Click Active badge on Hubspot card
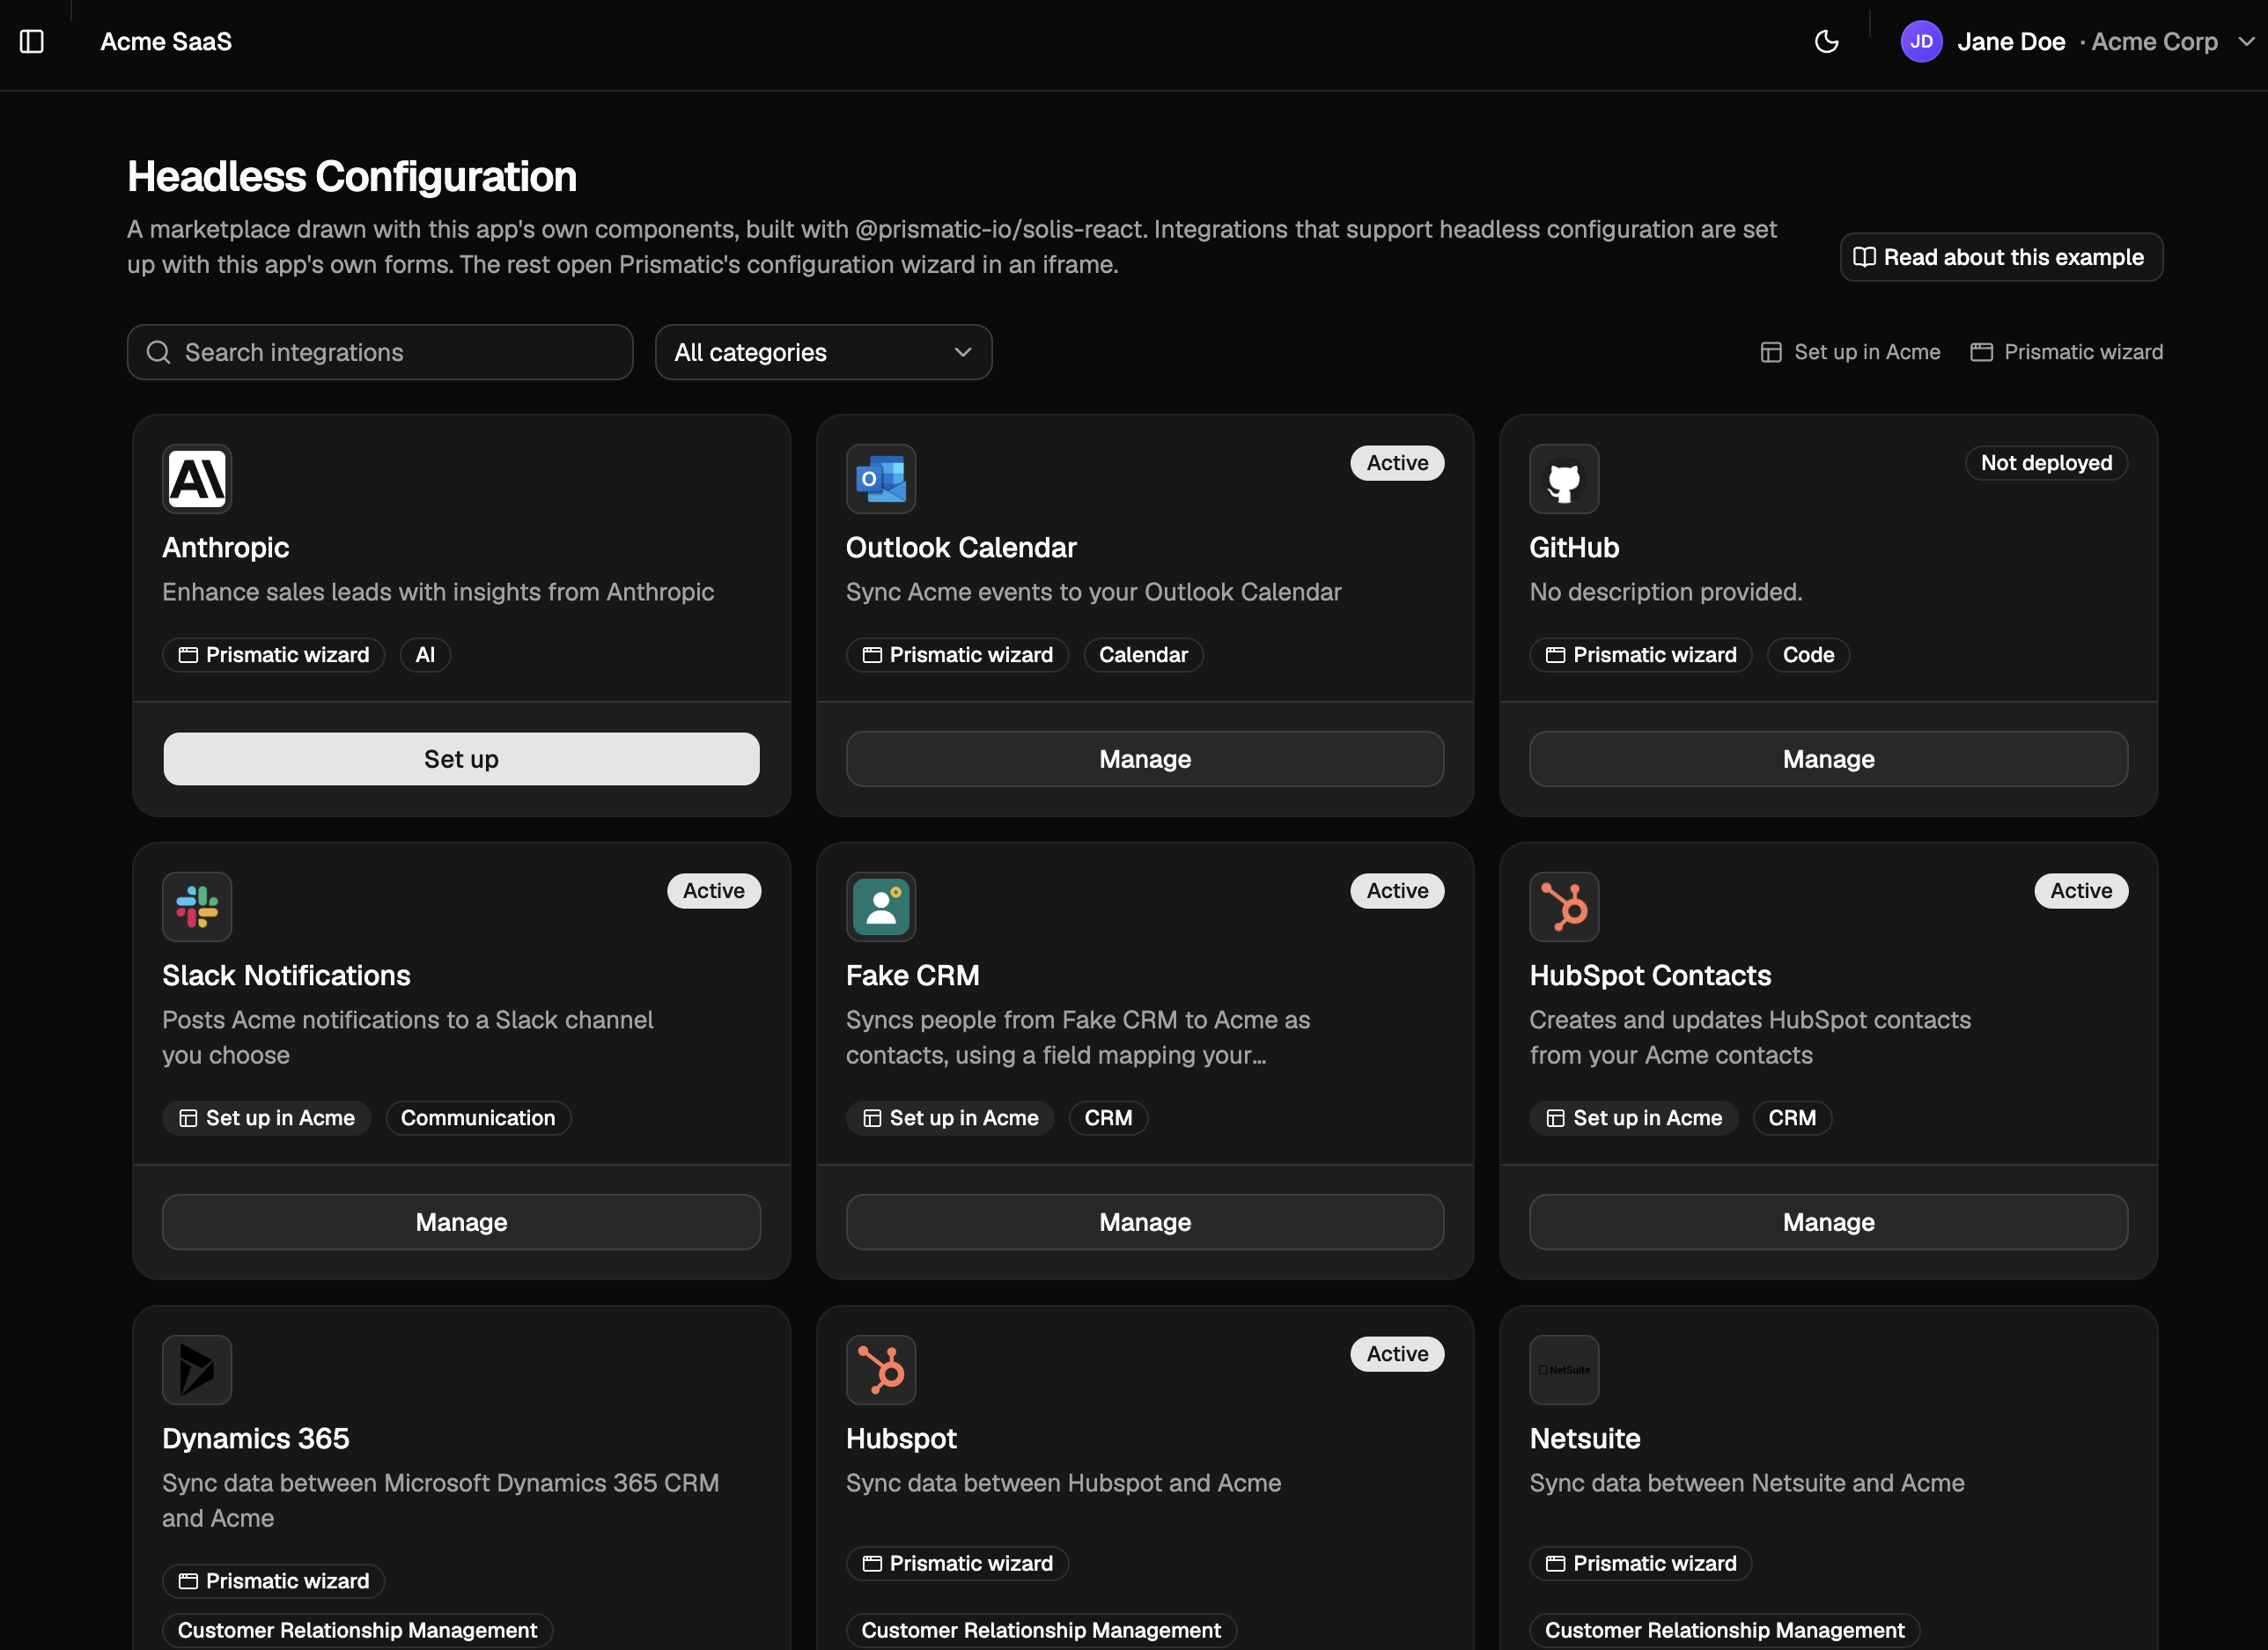The image size is (2268, 1650). coord(1397,1354)
